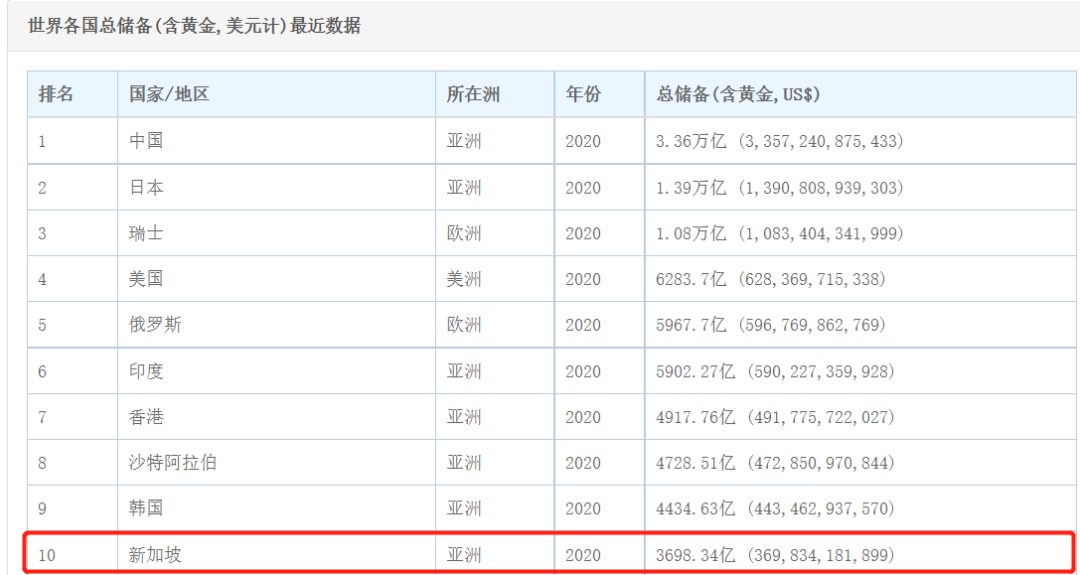The height and width of the screenshot is (575, 1080).
Task: Select the country name 美国
Action: [146, 279]
